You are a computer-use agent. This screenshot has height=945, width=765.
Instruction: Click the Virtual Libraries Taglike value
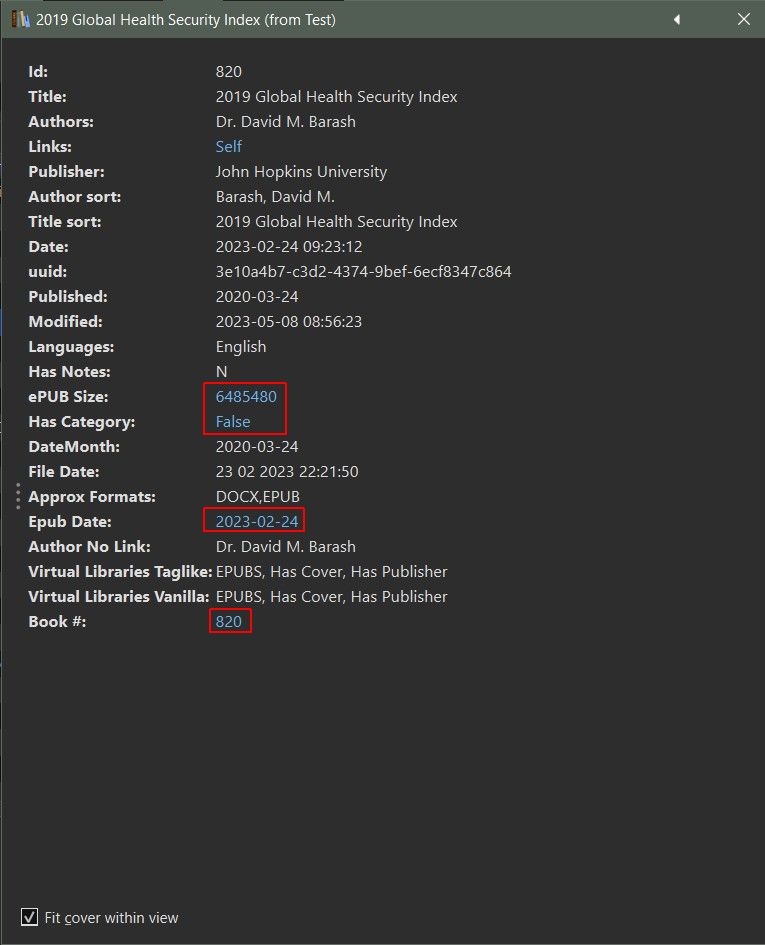click(x=331, y=572)
